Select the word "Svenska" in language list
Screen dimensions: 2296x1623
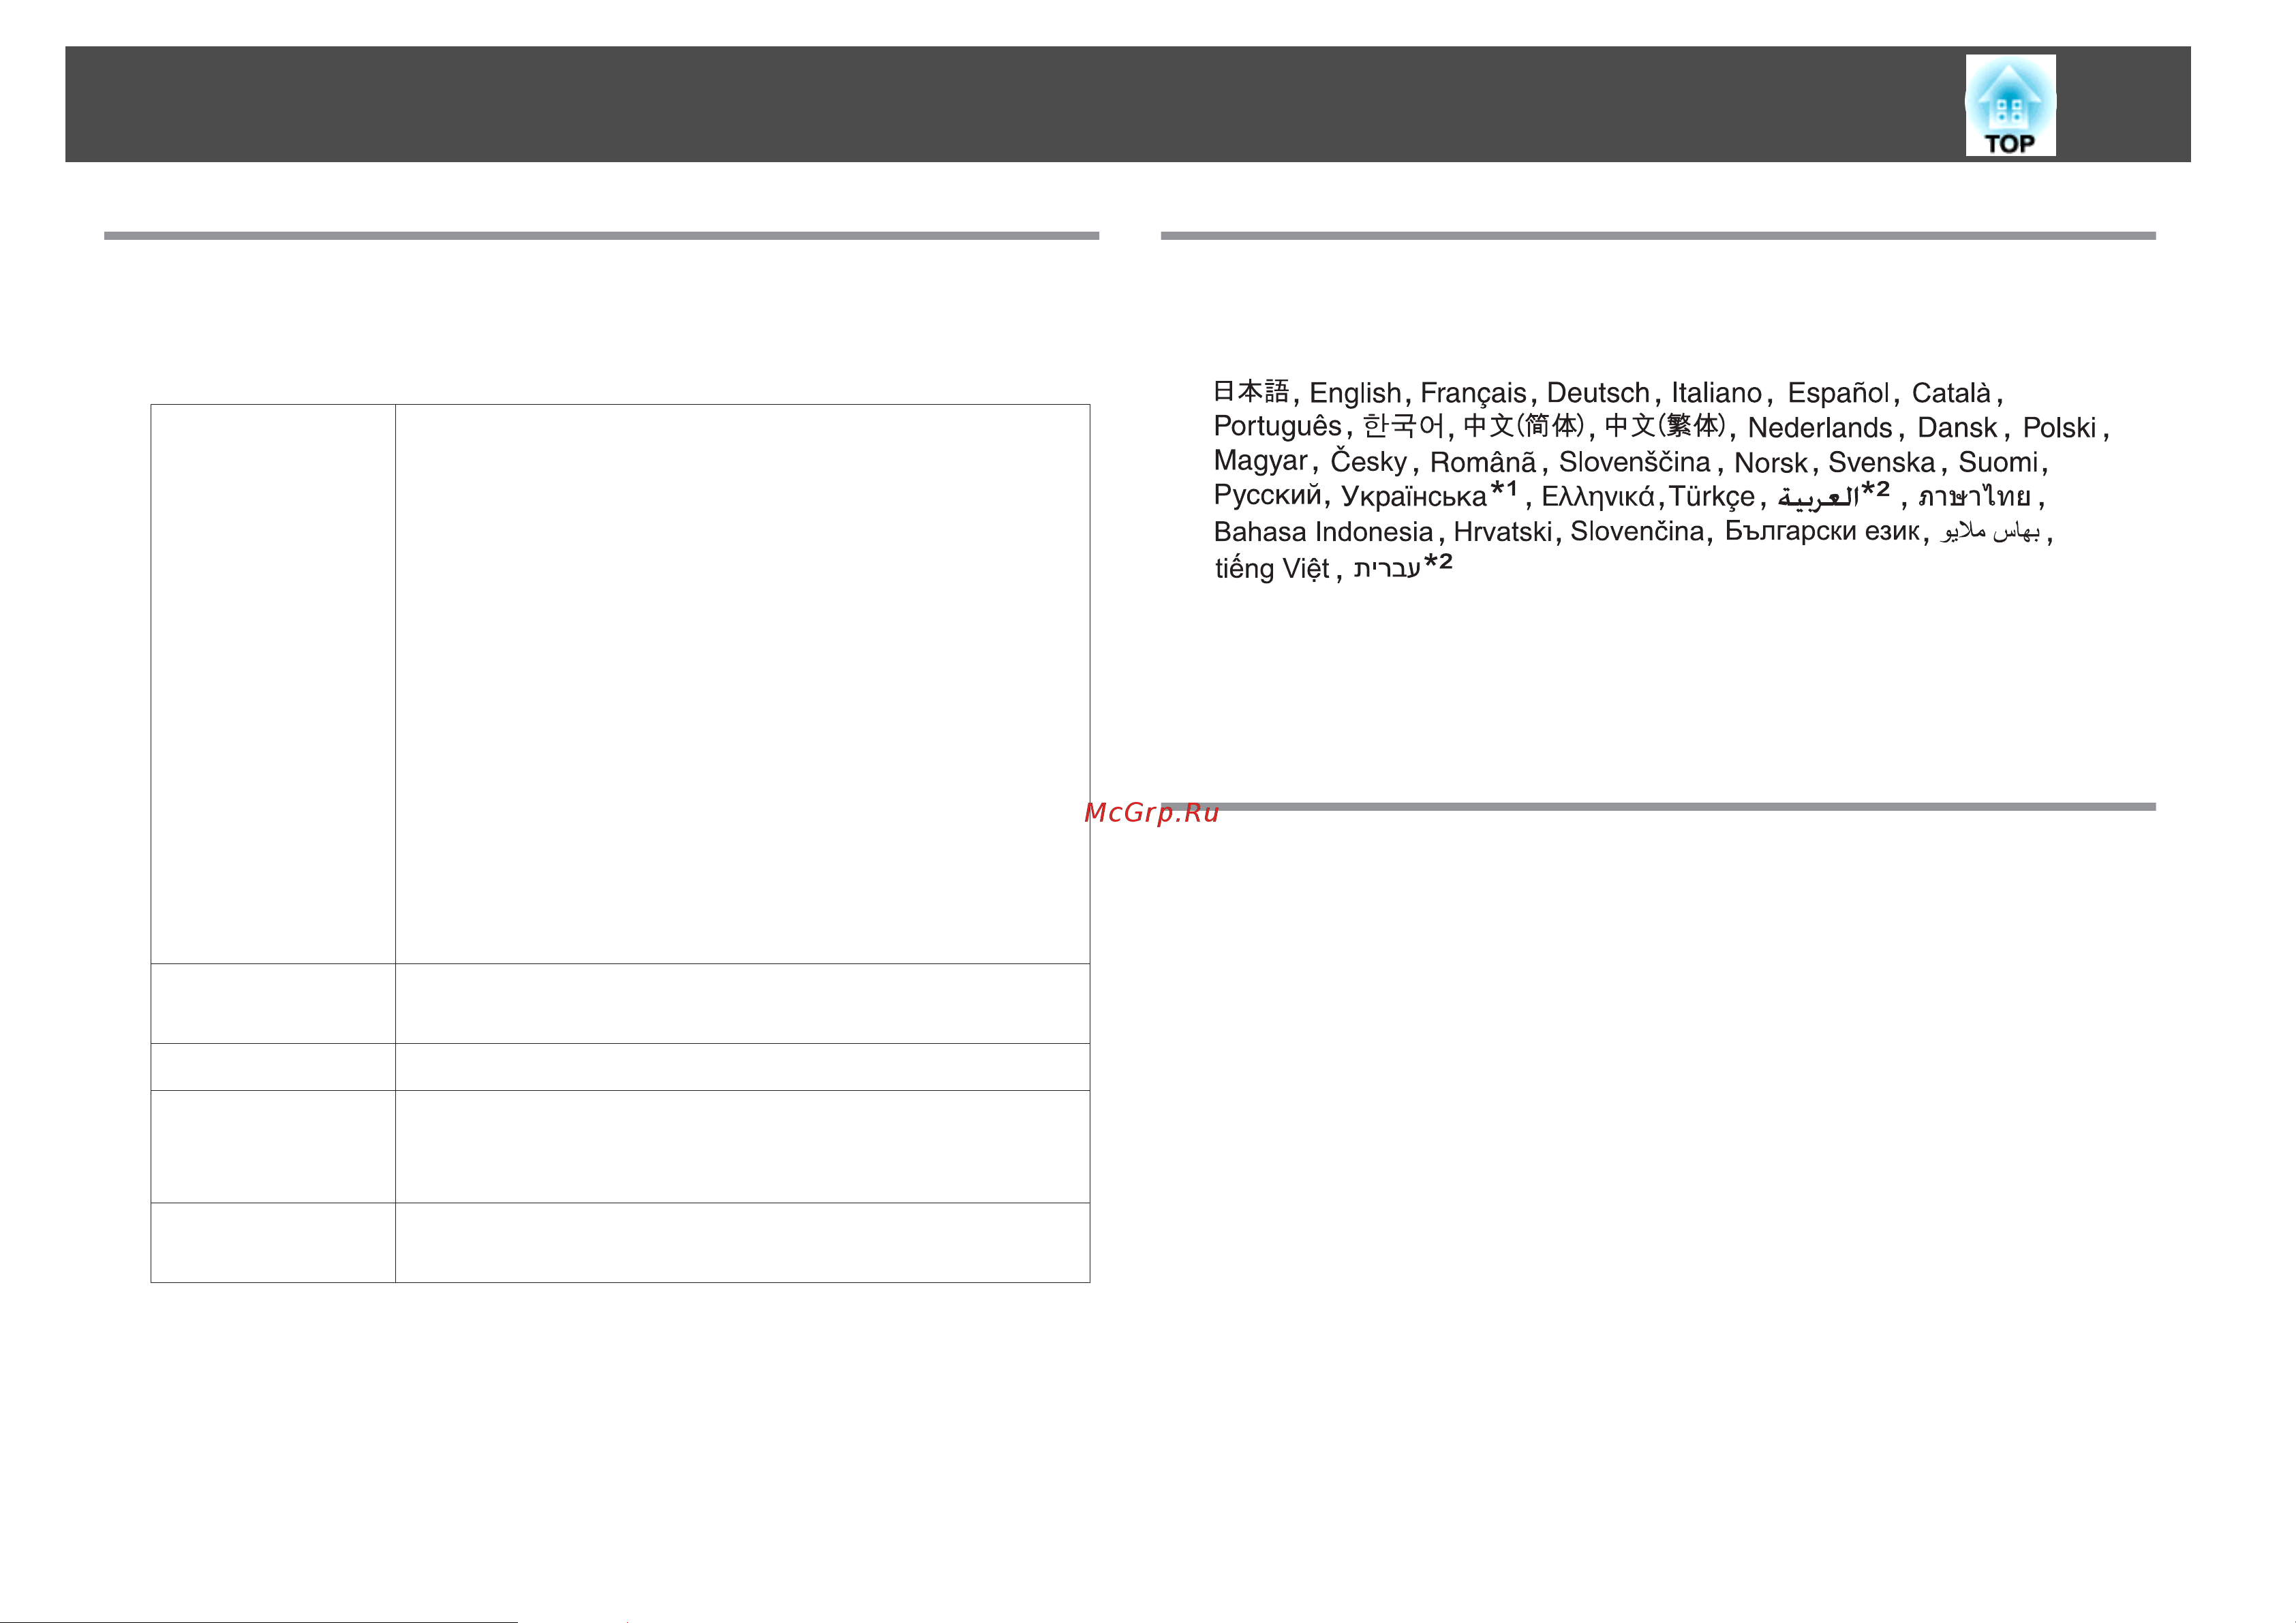(x=1881, y=463)
